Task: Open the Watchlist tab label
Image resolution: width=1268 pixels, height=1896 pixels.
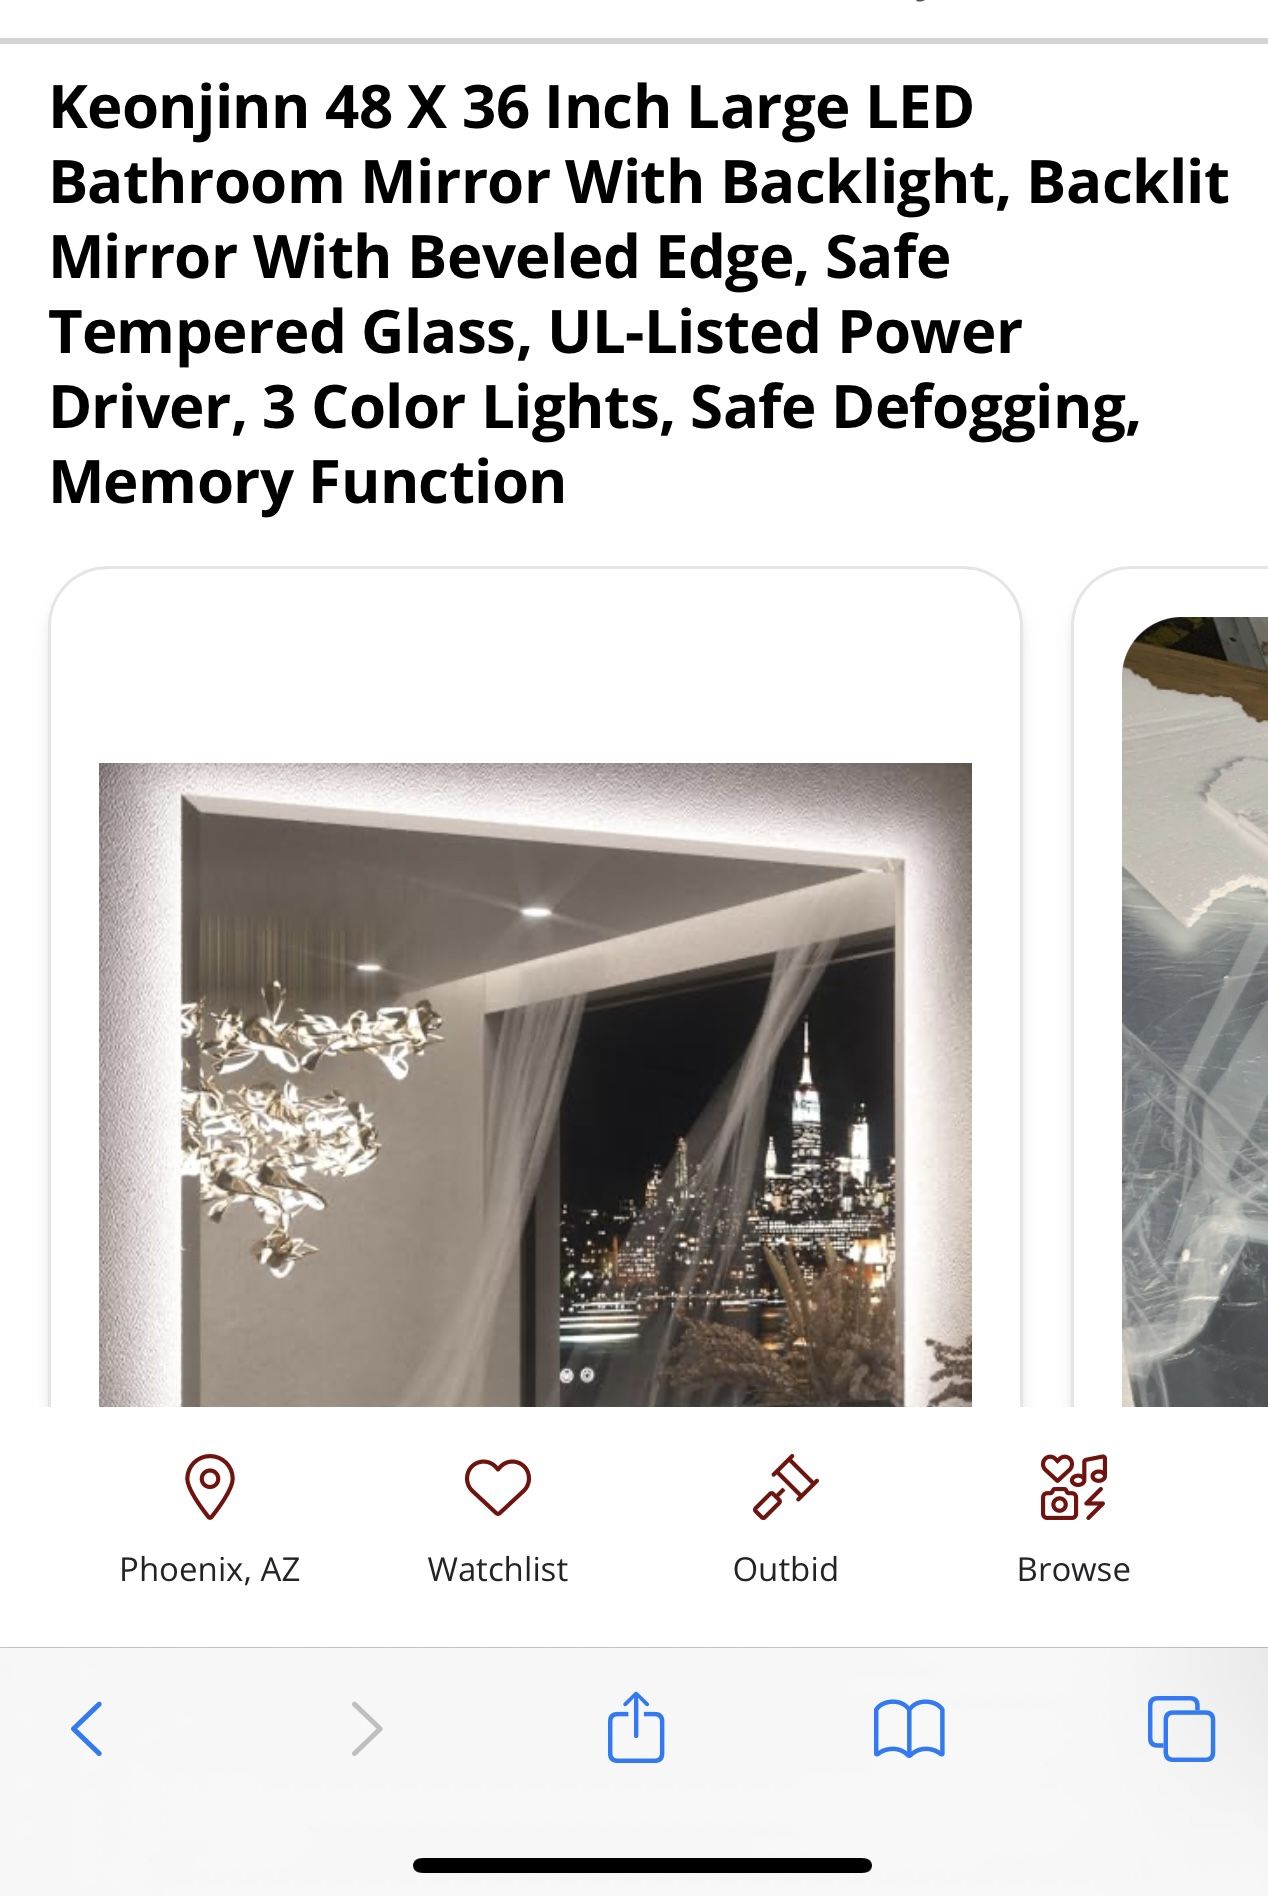Action: [498, 1569]
